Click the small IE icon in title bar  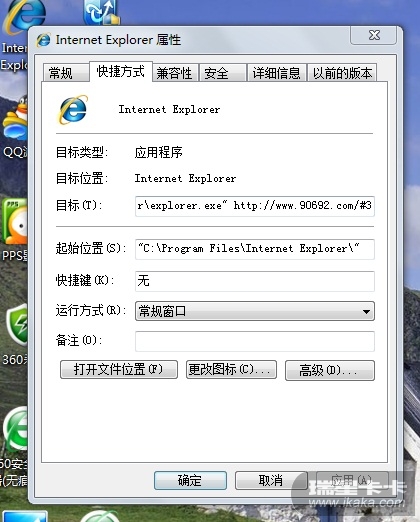[x=43, y=40]
